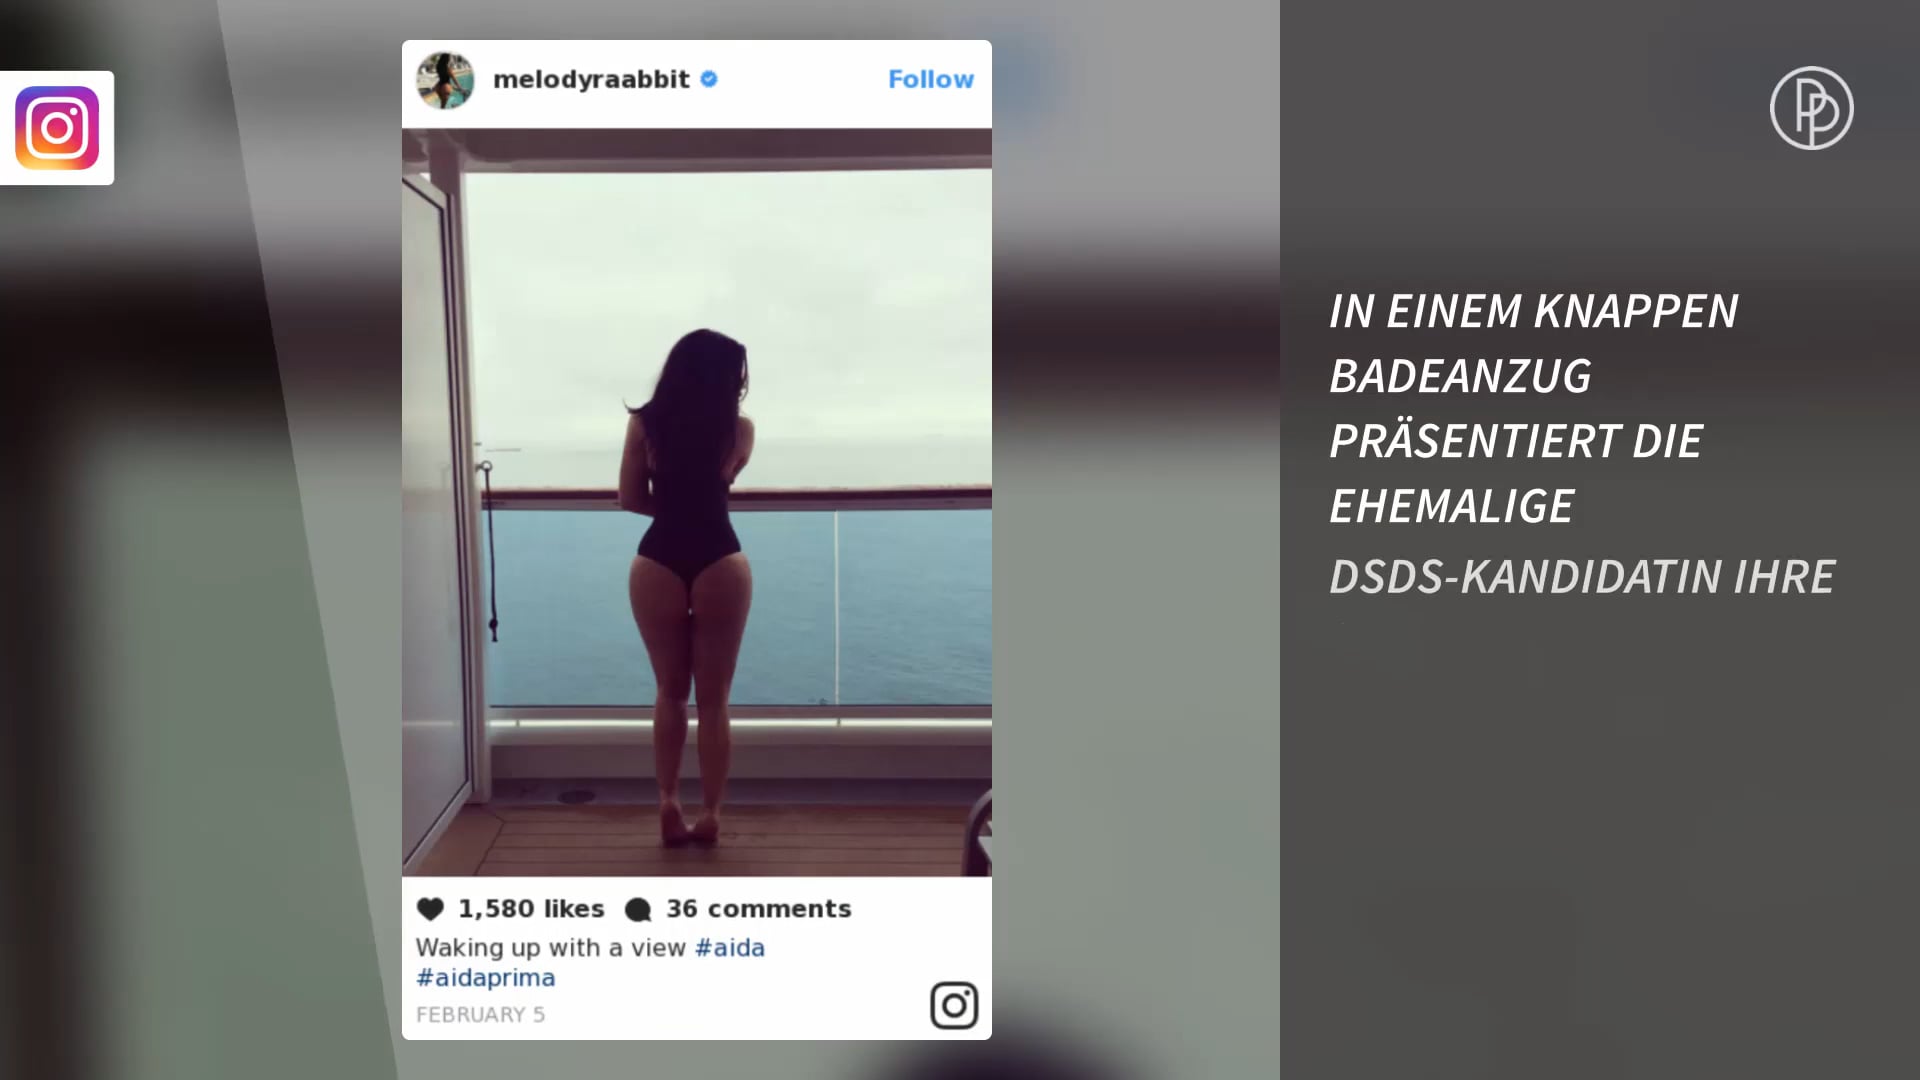
Task: Click the 'IN EINEM KNAPPEN' headline text
Action: coord(1533,311)
